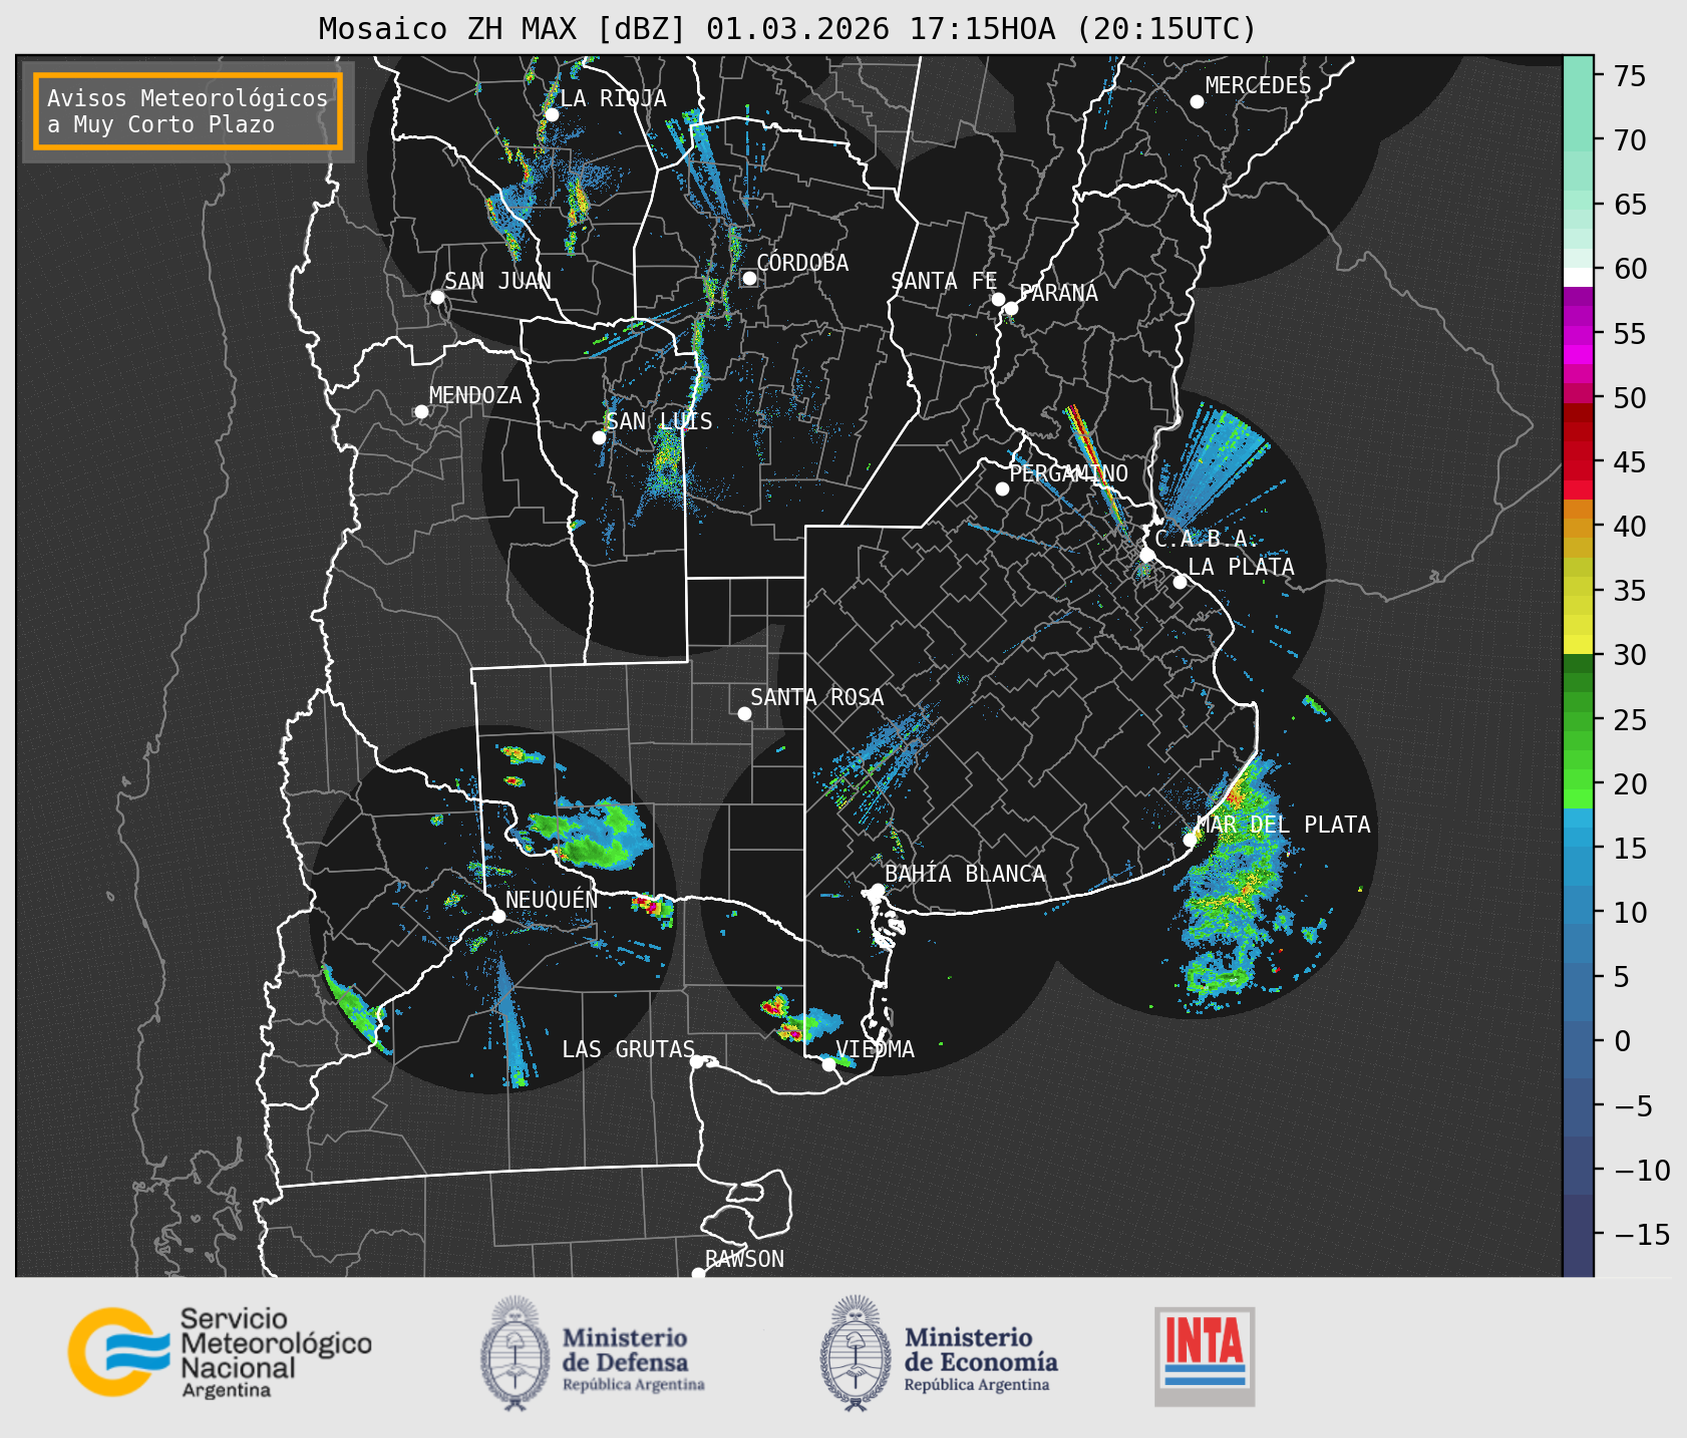Open the Avisos Meteorológicos a Muy Corto Plazo box
Screen dimensions: 1687x1438
[188, 111]
